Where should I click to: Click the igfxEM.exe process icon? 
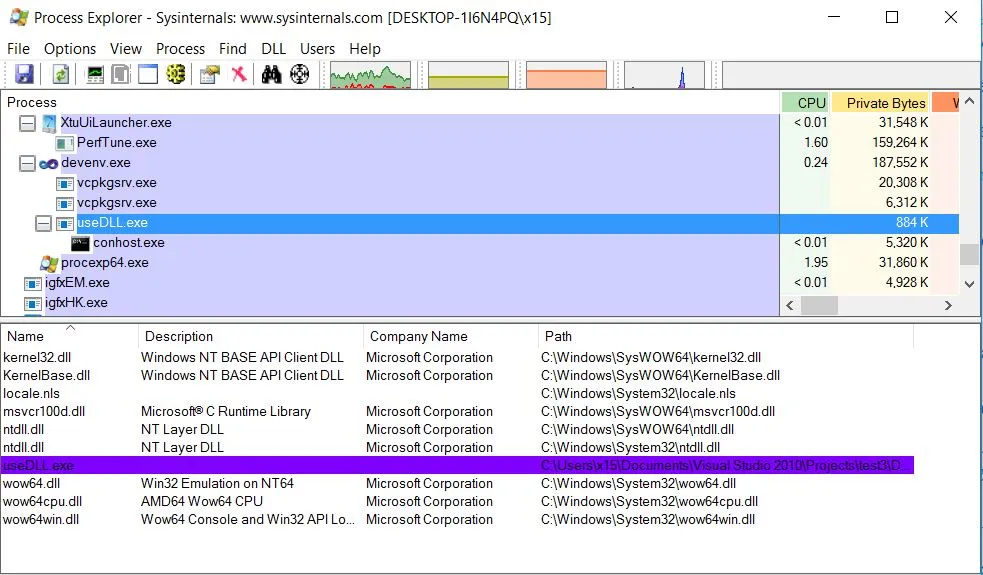[33, 283]
